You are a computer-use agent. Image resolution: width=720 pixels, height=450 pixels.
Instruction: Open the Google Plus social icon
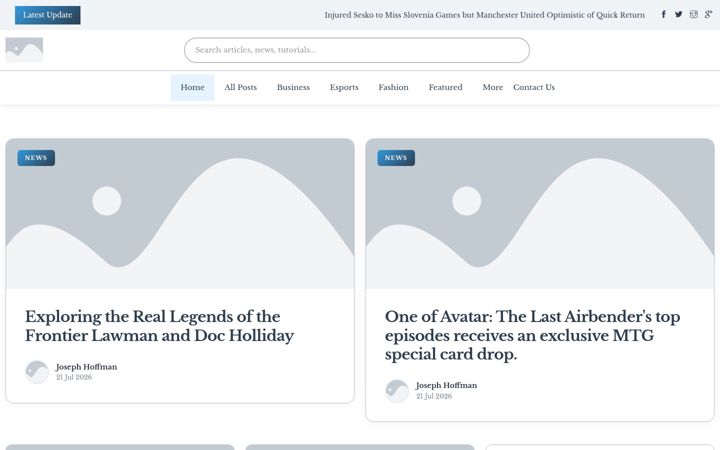708,14
